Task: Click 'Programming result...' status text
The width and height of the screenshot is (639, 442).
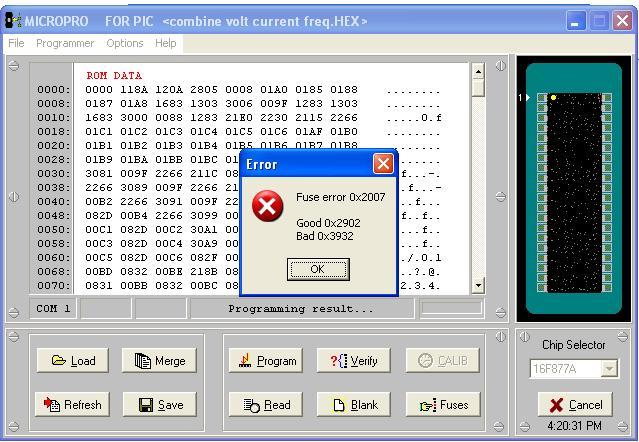Action: (300, 309)
